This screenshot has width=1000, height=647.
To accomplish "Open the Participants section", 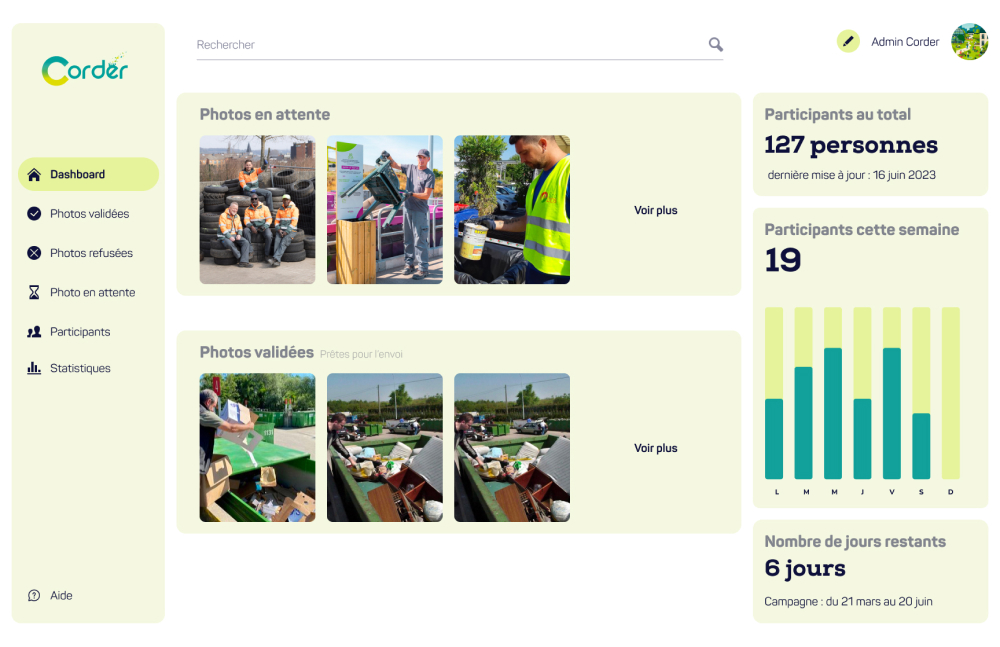I will tap(81, 331).
